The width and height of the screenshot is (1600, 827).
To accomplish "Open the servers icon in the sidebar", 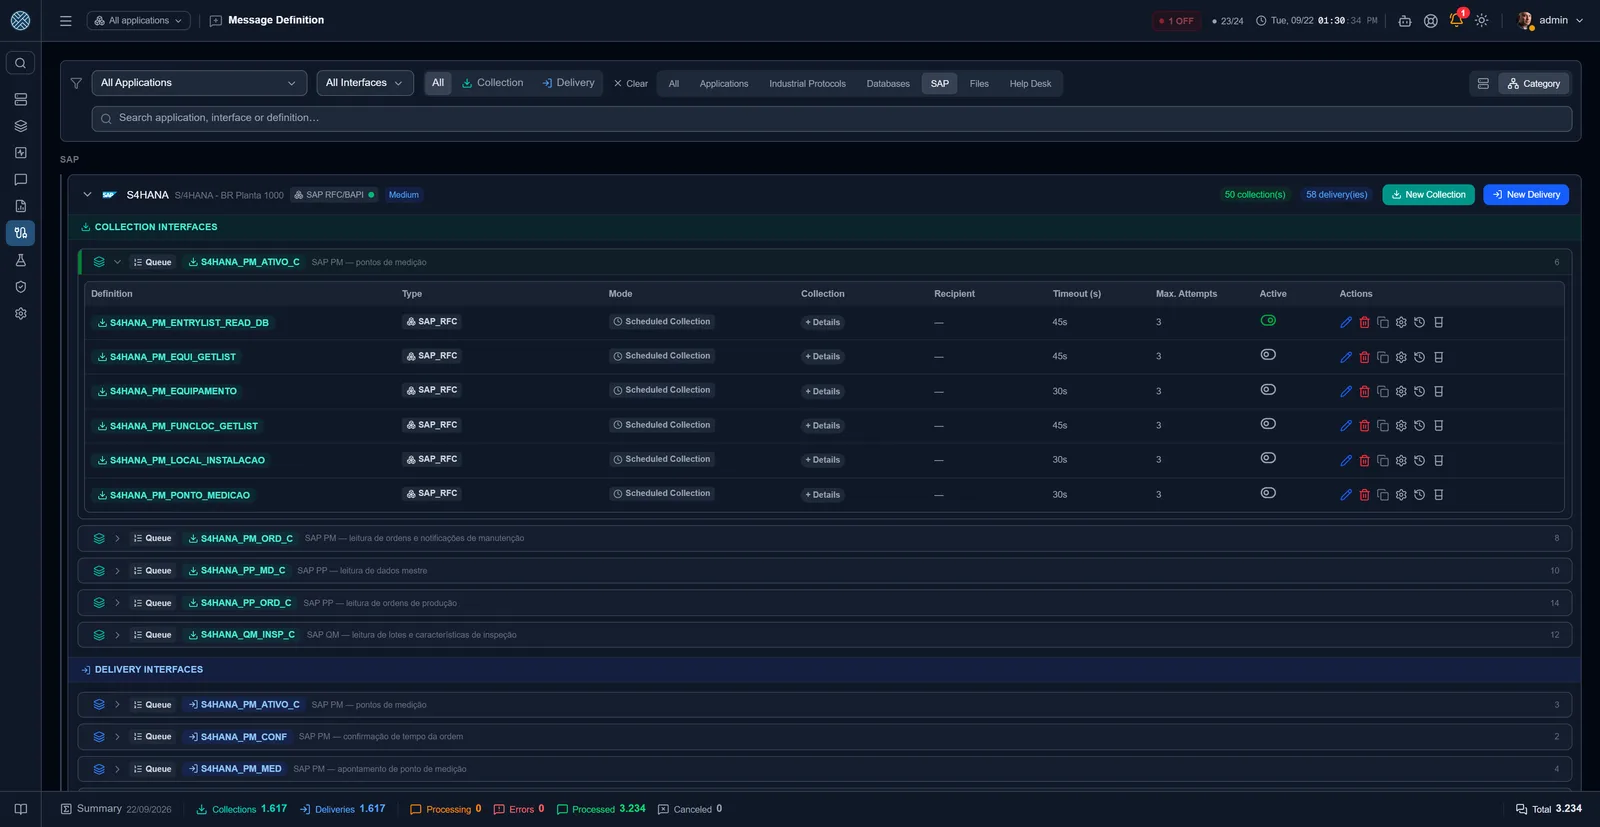I will 20,100.
